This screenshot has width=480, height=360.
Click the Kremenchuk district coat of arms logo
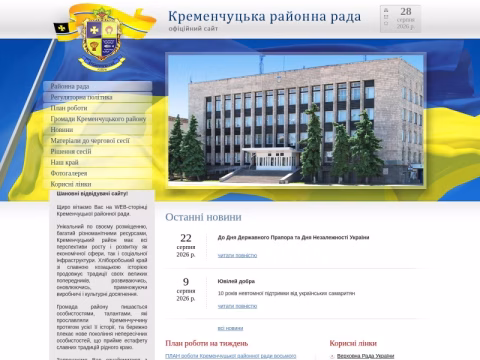pyautogui.click(x=102, y=39)
